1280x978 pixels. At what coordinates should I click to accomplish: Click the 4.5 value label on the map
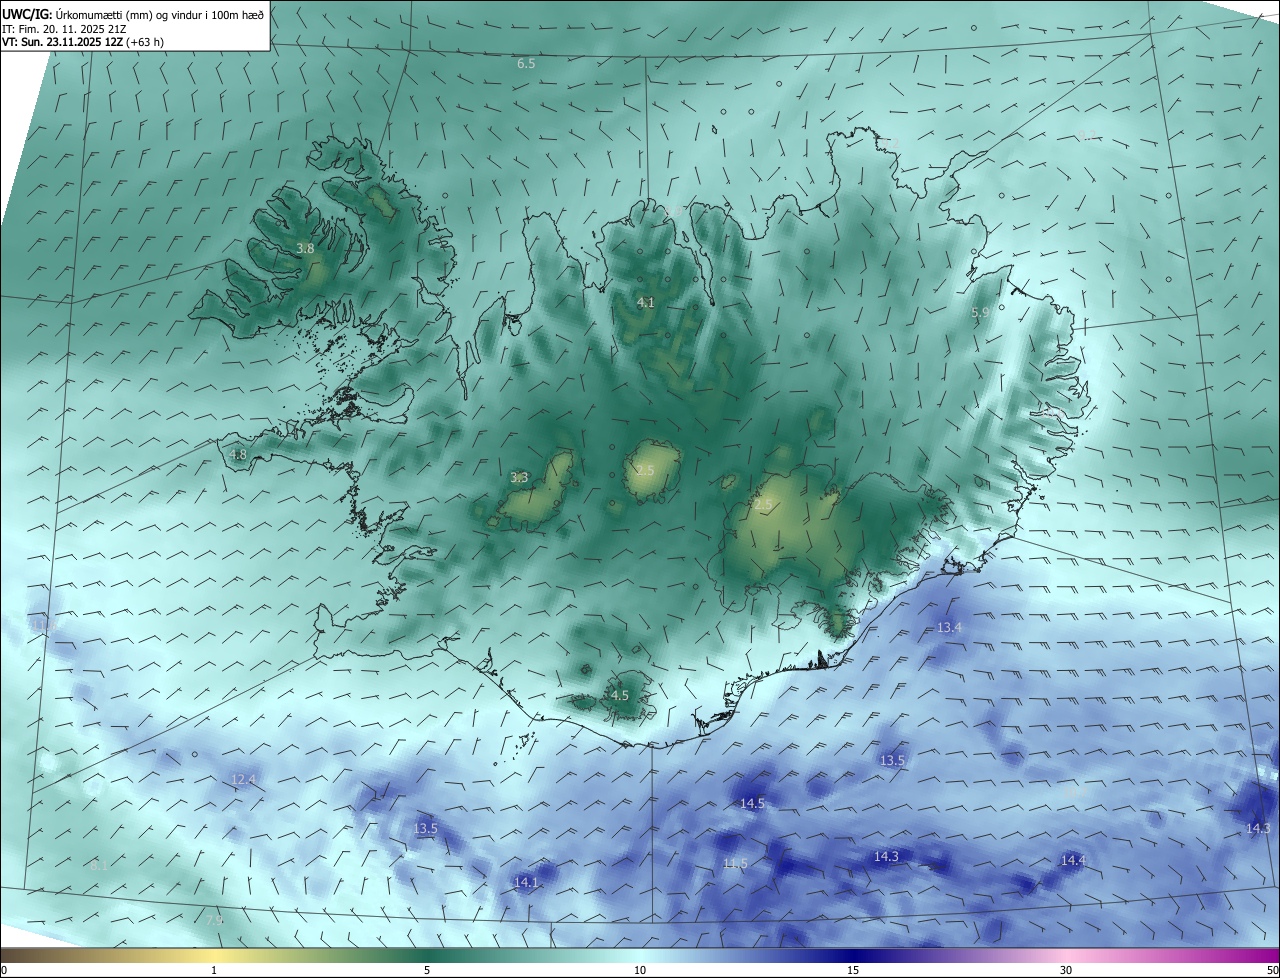(x=619, y=695)
